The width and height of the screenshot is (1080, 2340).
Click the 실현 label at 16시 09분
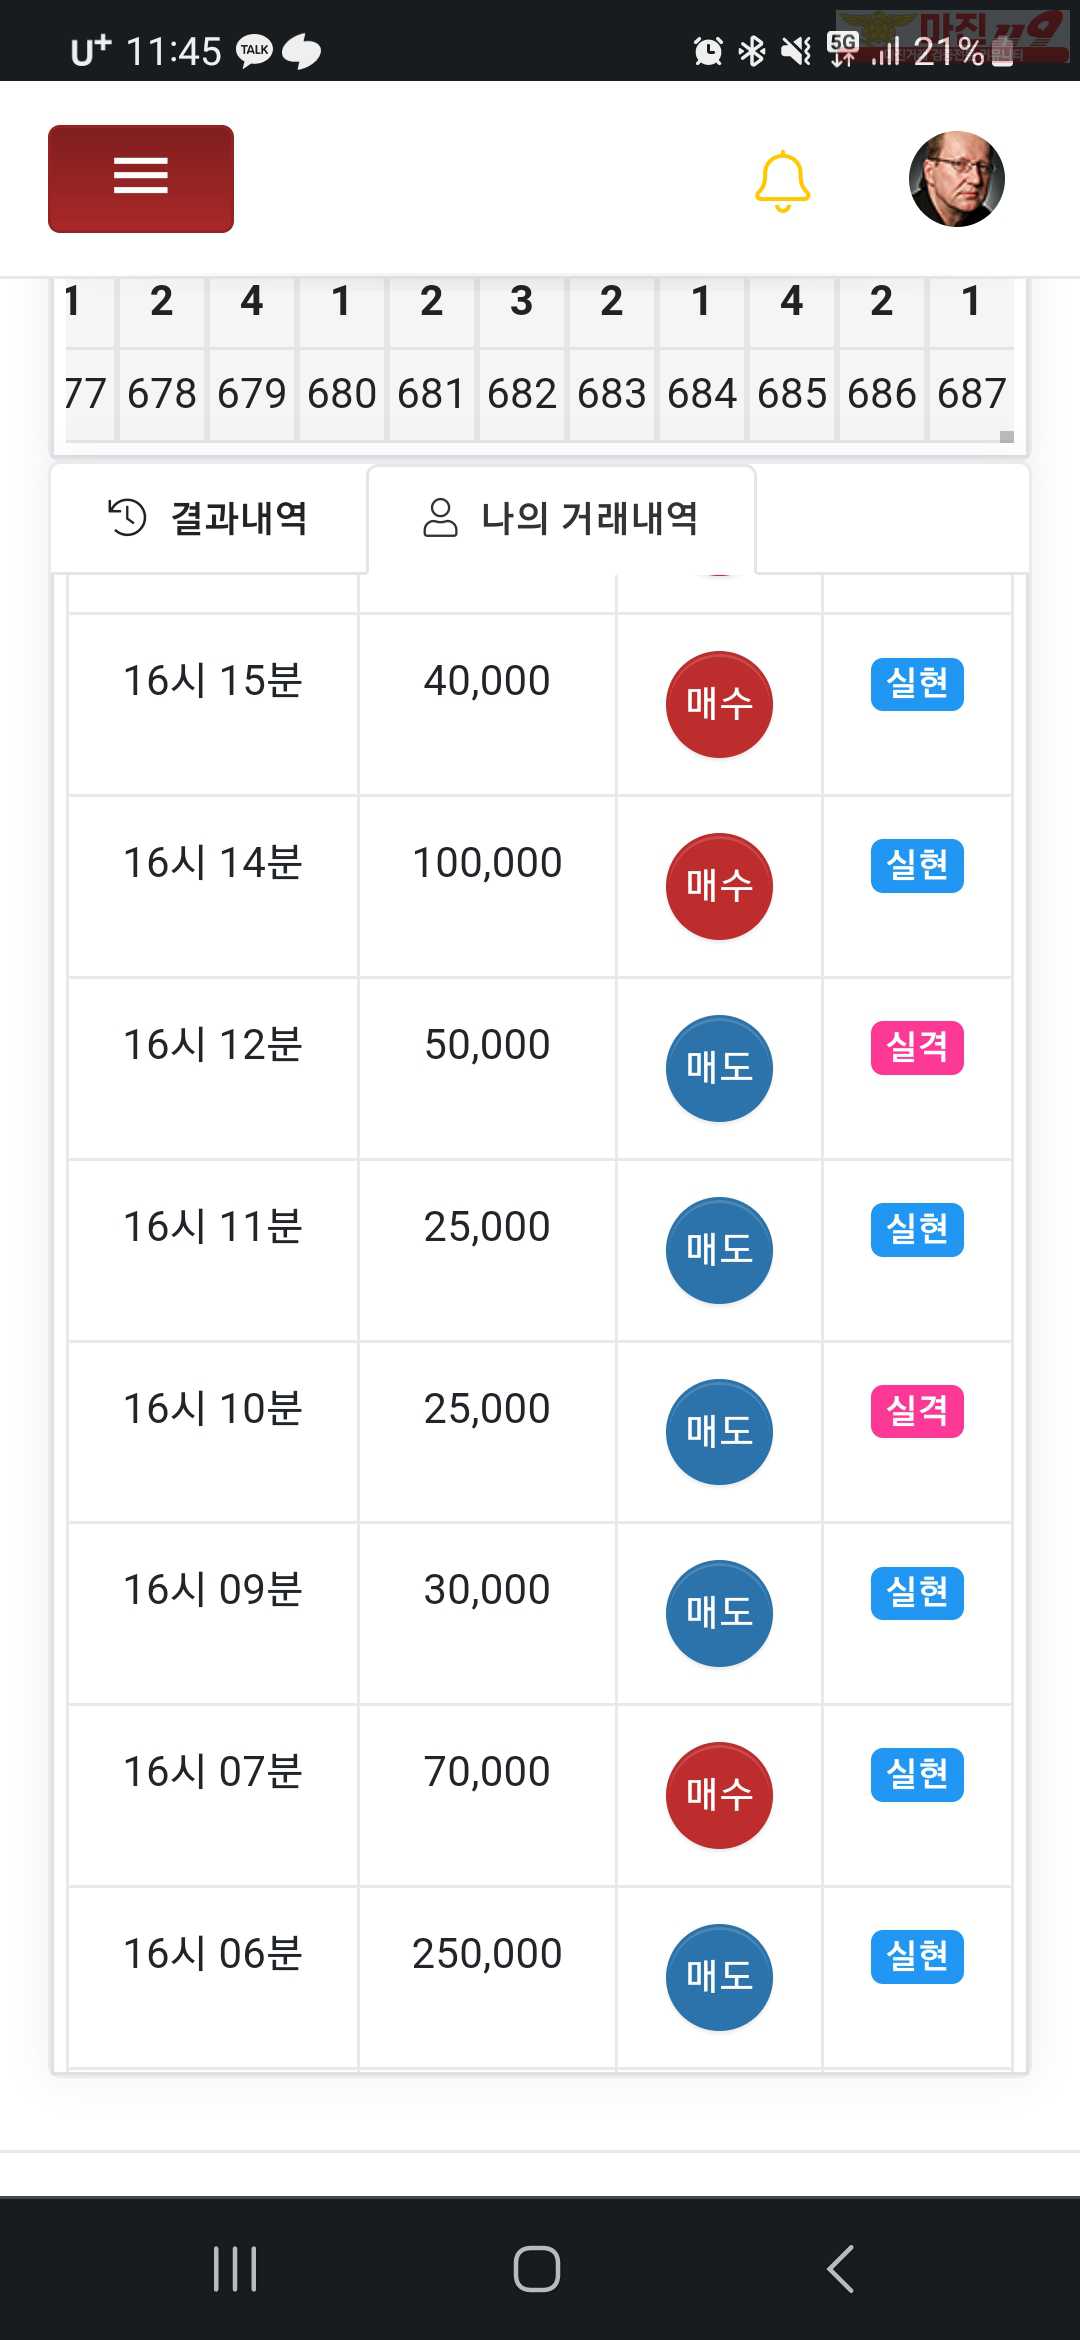pos(917,1593)
